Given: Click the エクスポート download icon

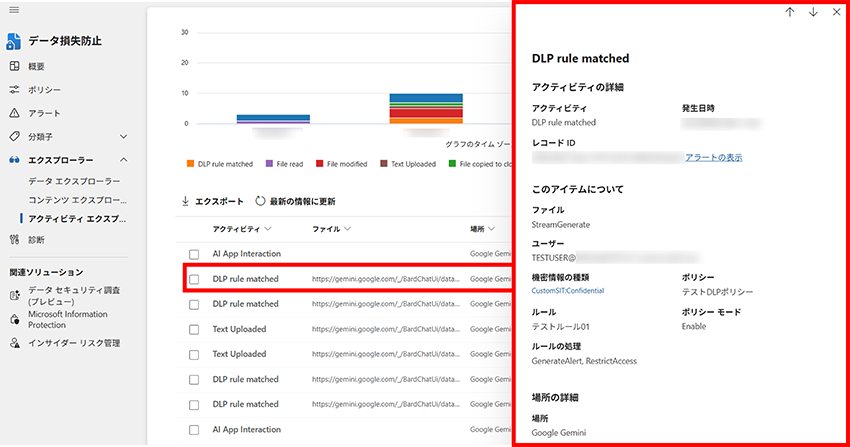Looking at the screenshot, I should (x=185, y=201).
